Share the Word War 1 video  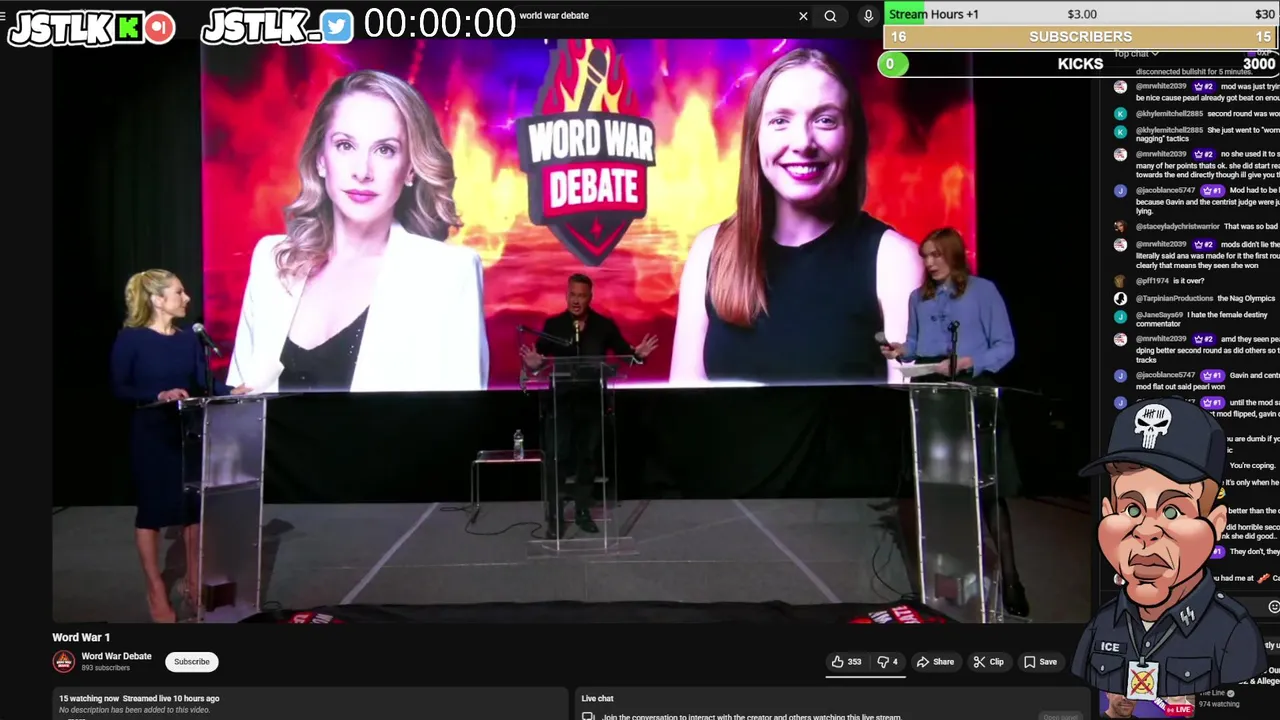pyautogui.click(x=936, y=662)
